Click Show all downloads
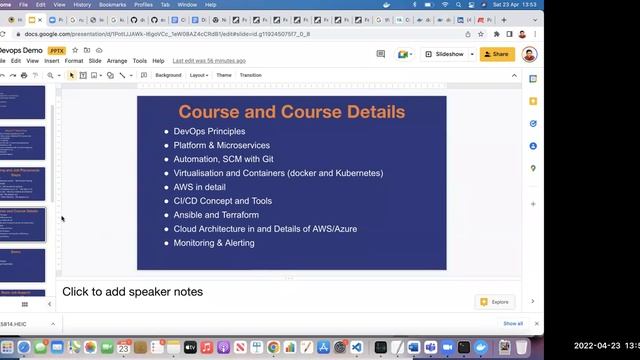This screenshot has width=640, height=360. (513, 324)
